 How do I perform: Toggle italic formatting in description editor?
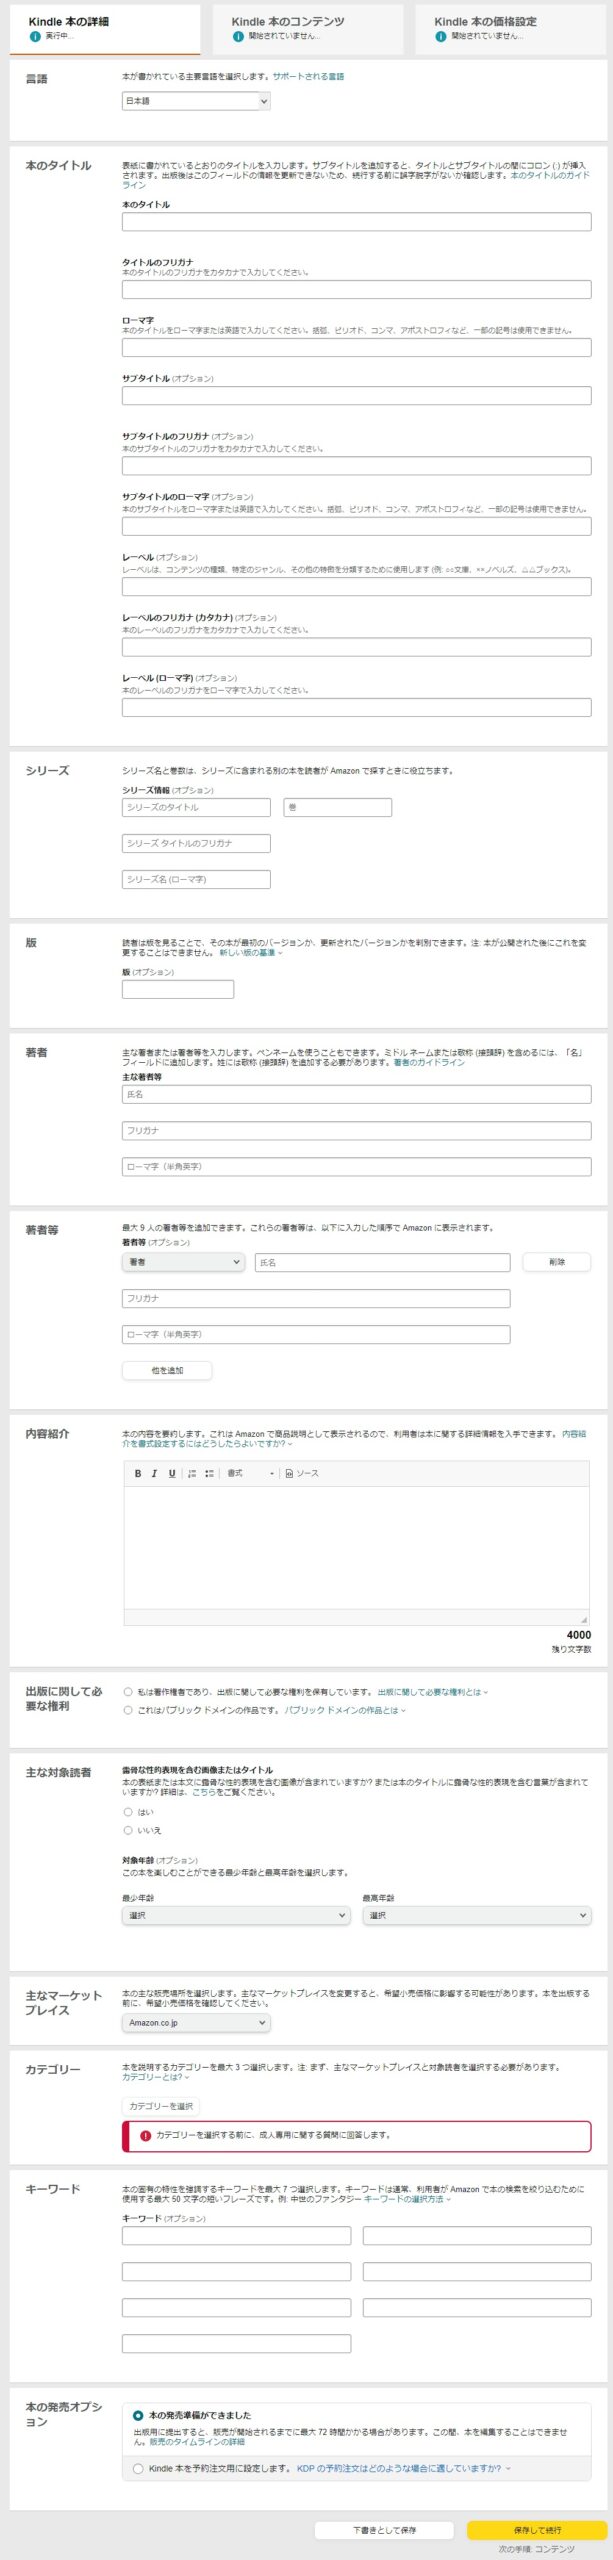point(154,1473)
